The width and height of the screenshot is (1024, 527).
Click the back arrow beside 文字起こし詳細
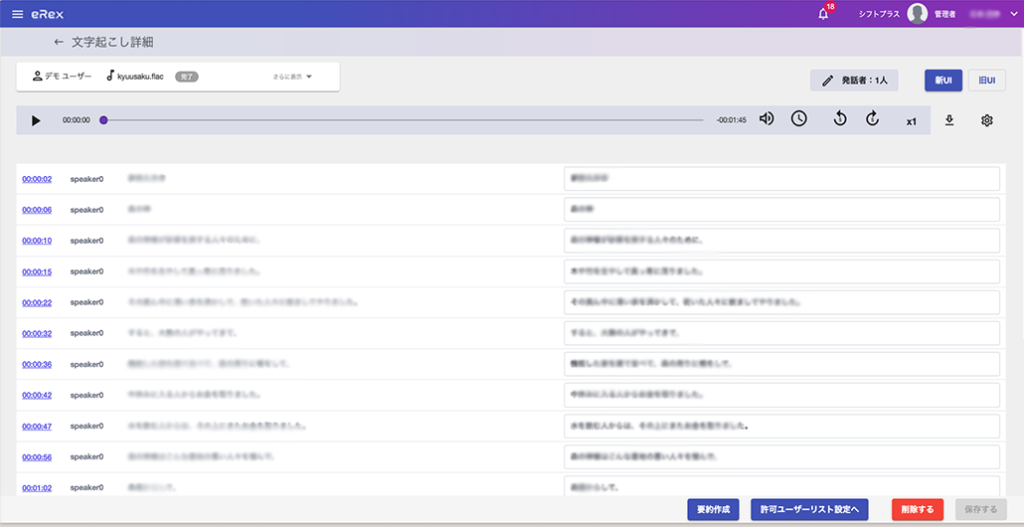(59, 43)
